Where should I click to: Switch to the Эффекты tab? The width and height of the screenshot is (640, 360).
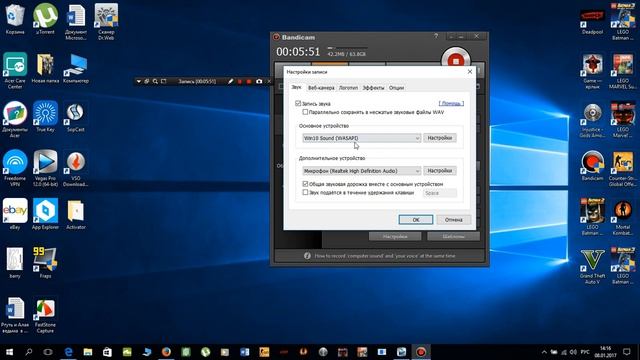(x=373, y=88)
